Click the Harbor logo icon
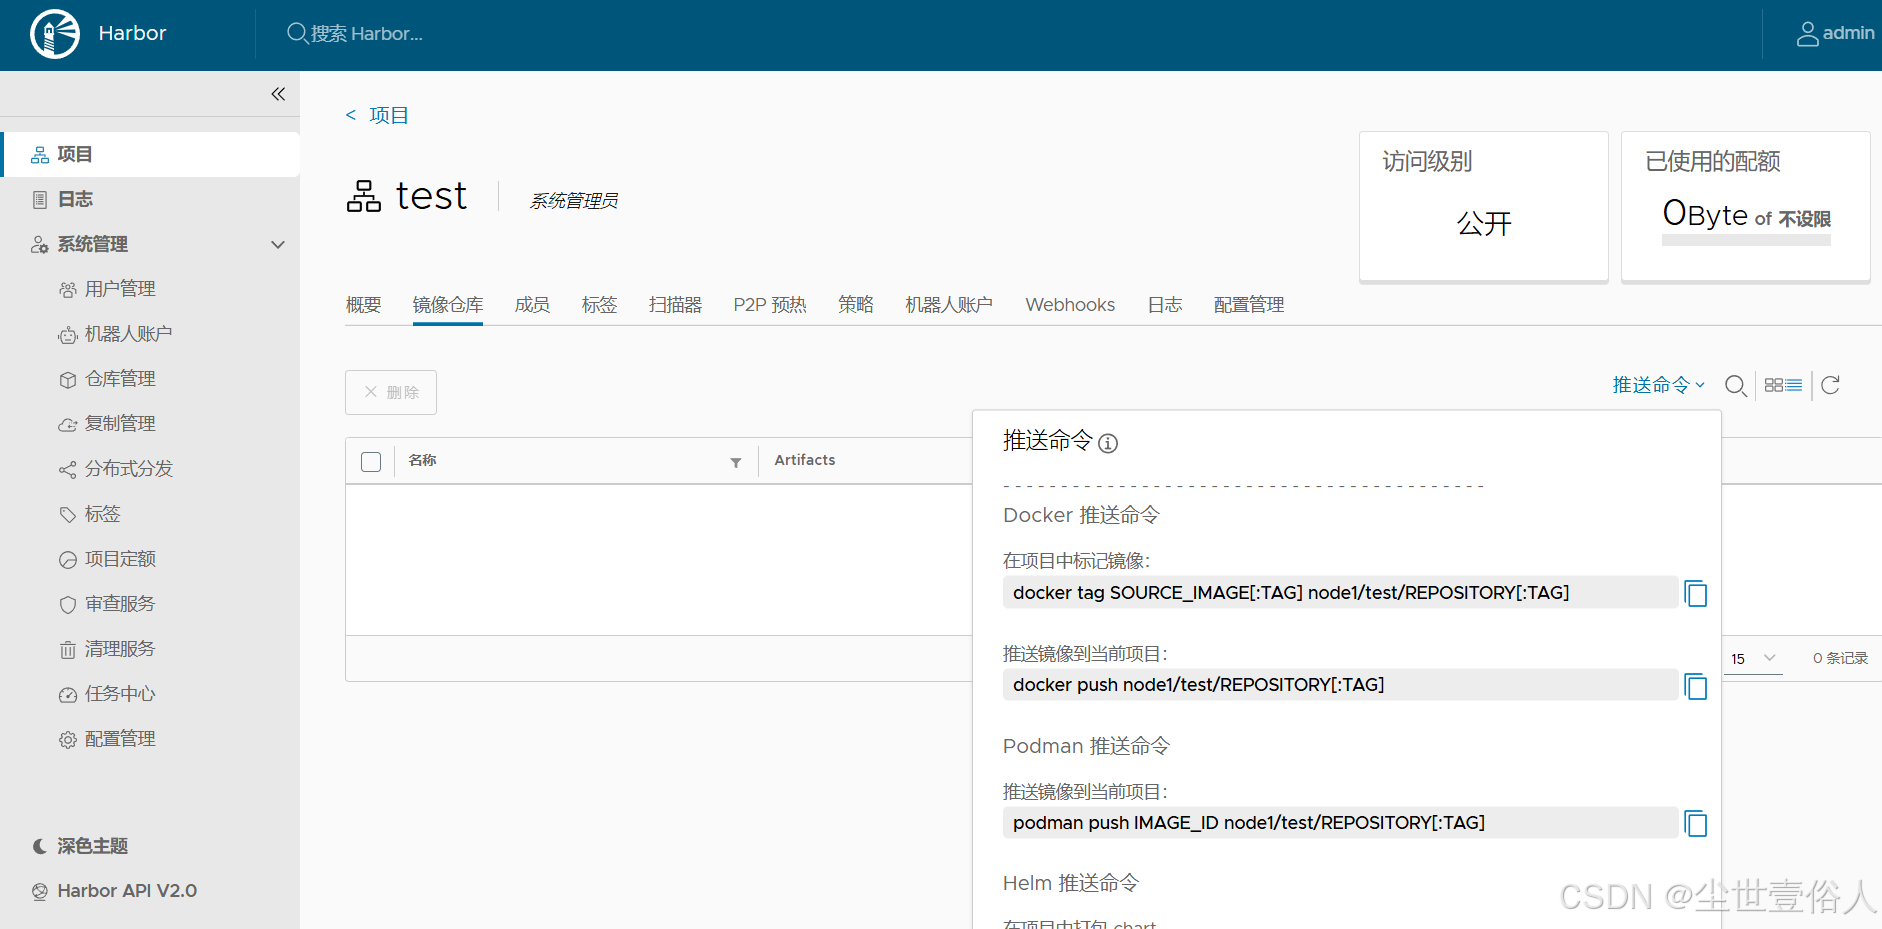This screenshot has height=929, width=1882. pyautogui.click(x=55, y=34)
